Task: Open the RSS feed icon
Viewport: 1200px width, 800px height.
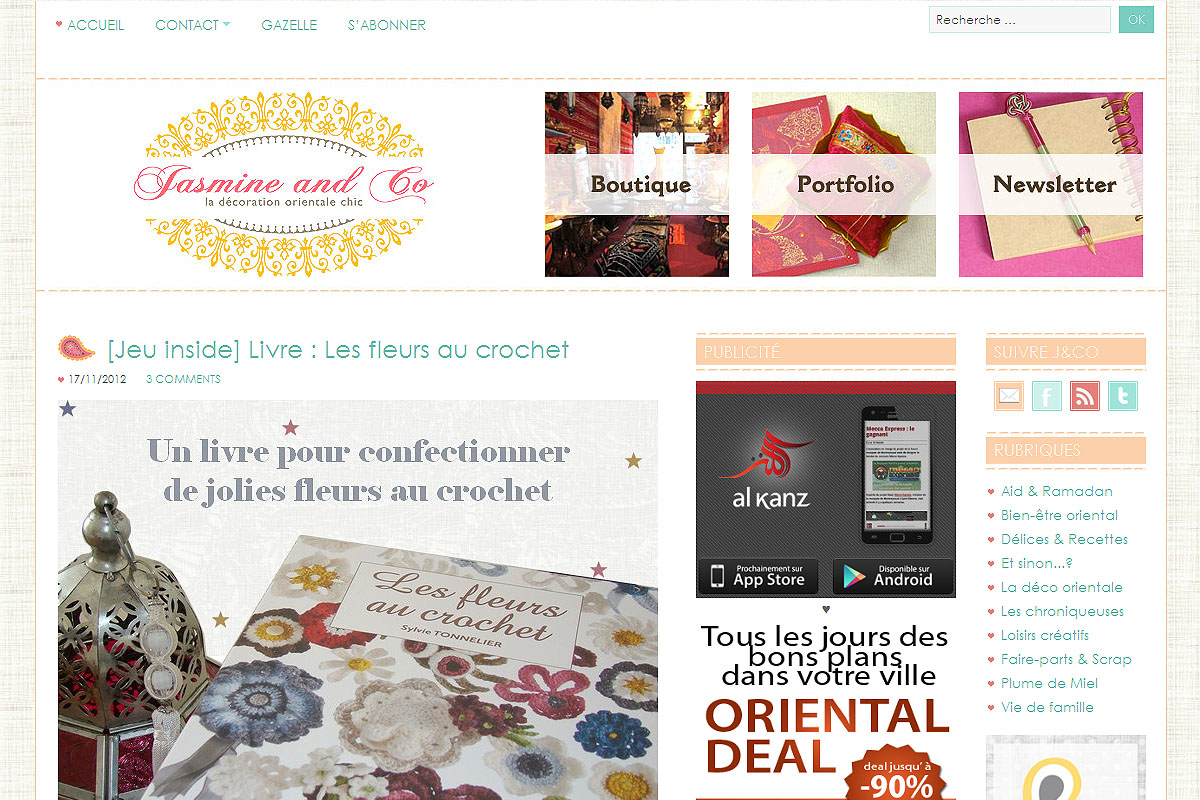Action: point(1084,396)
